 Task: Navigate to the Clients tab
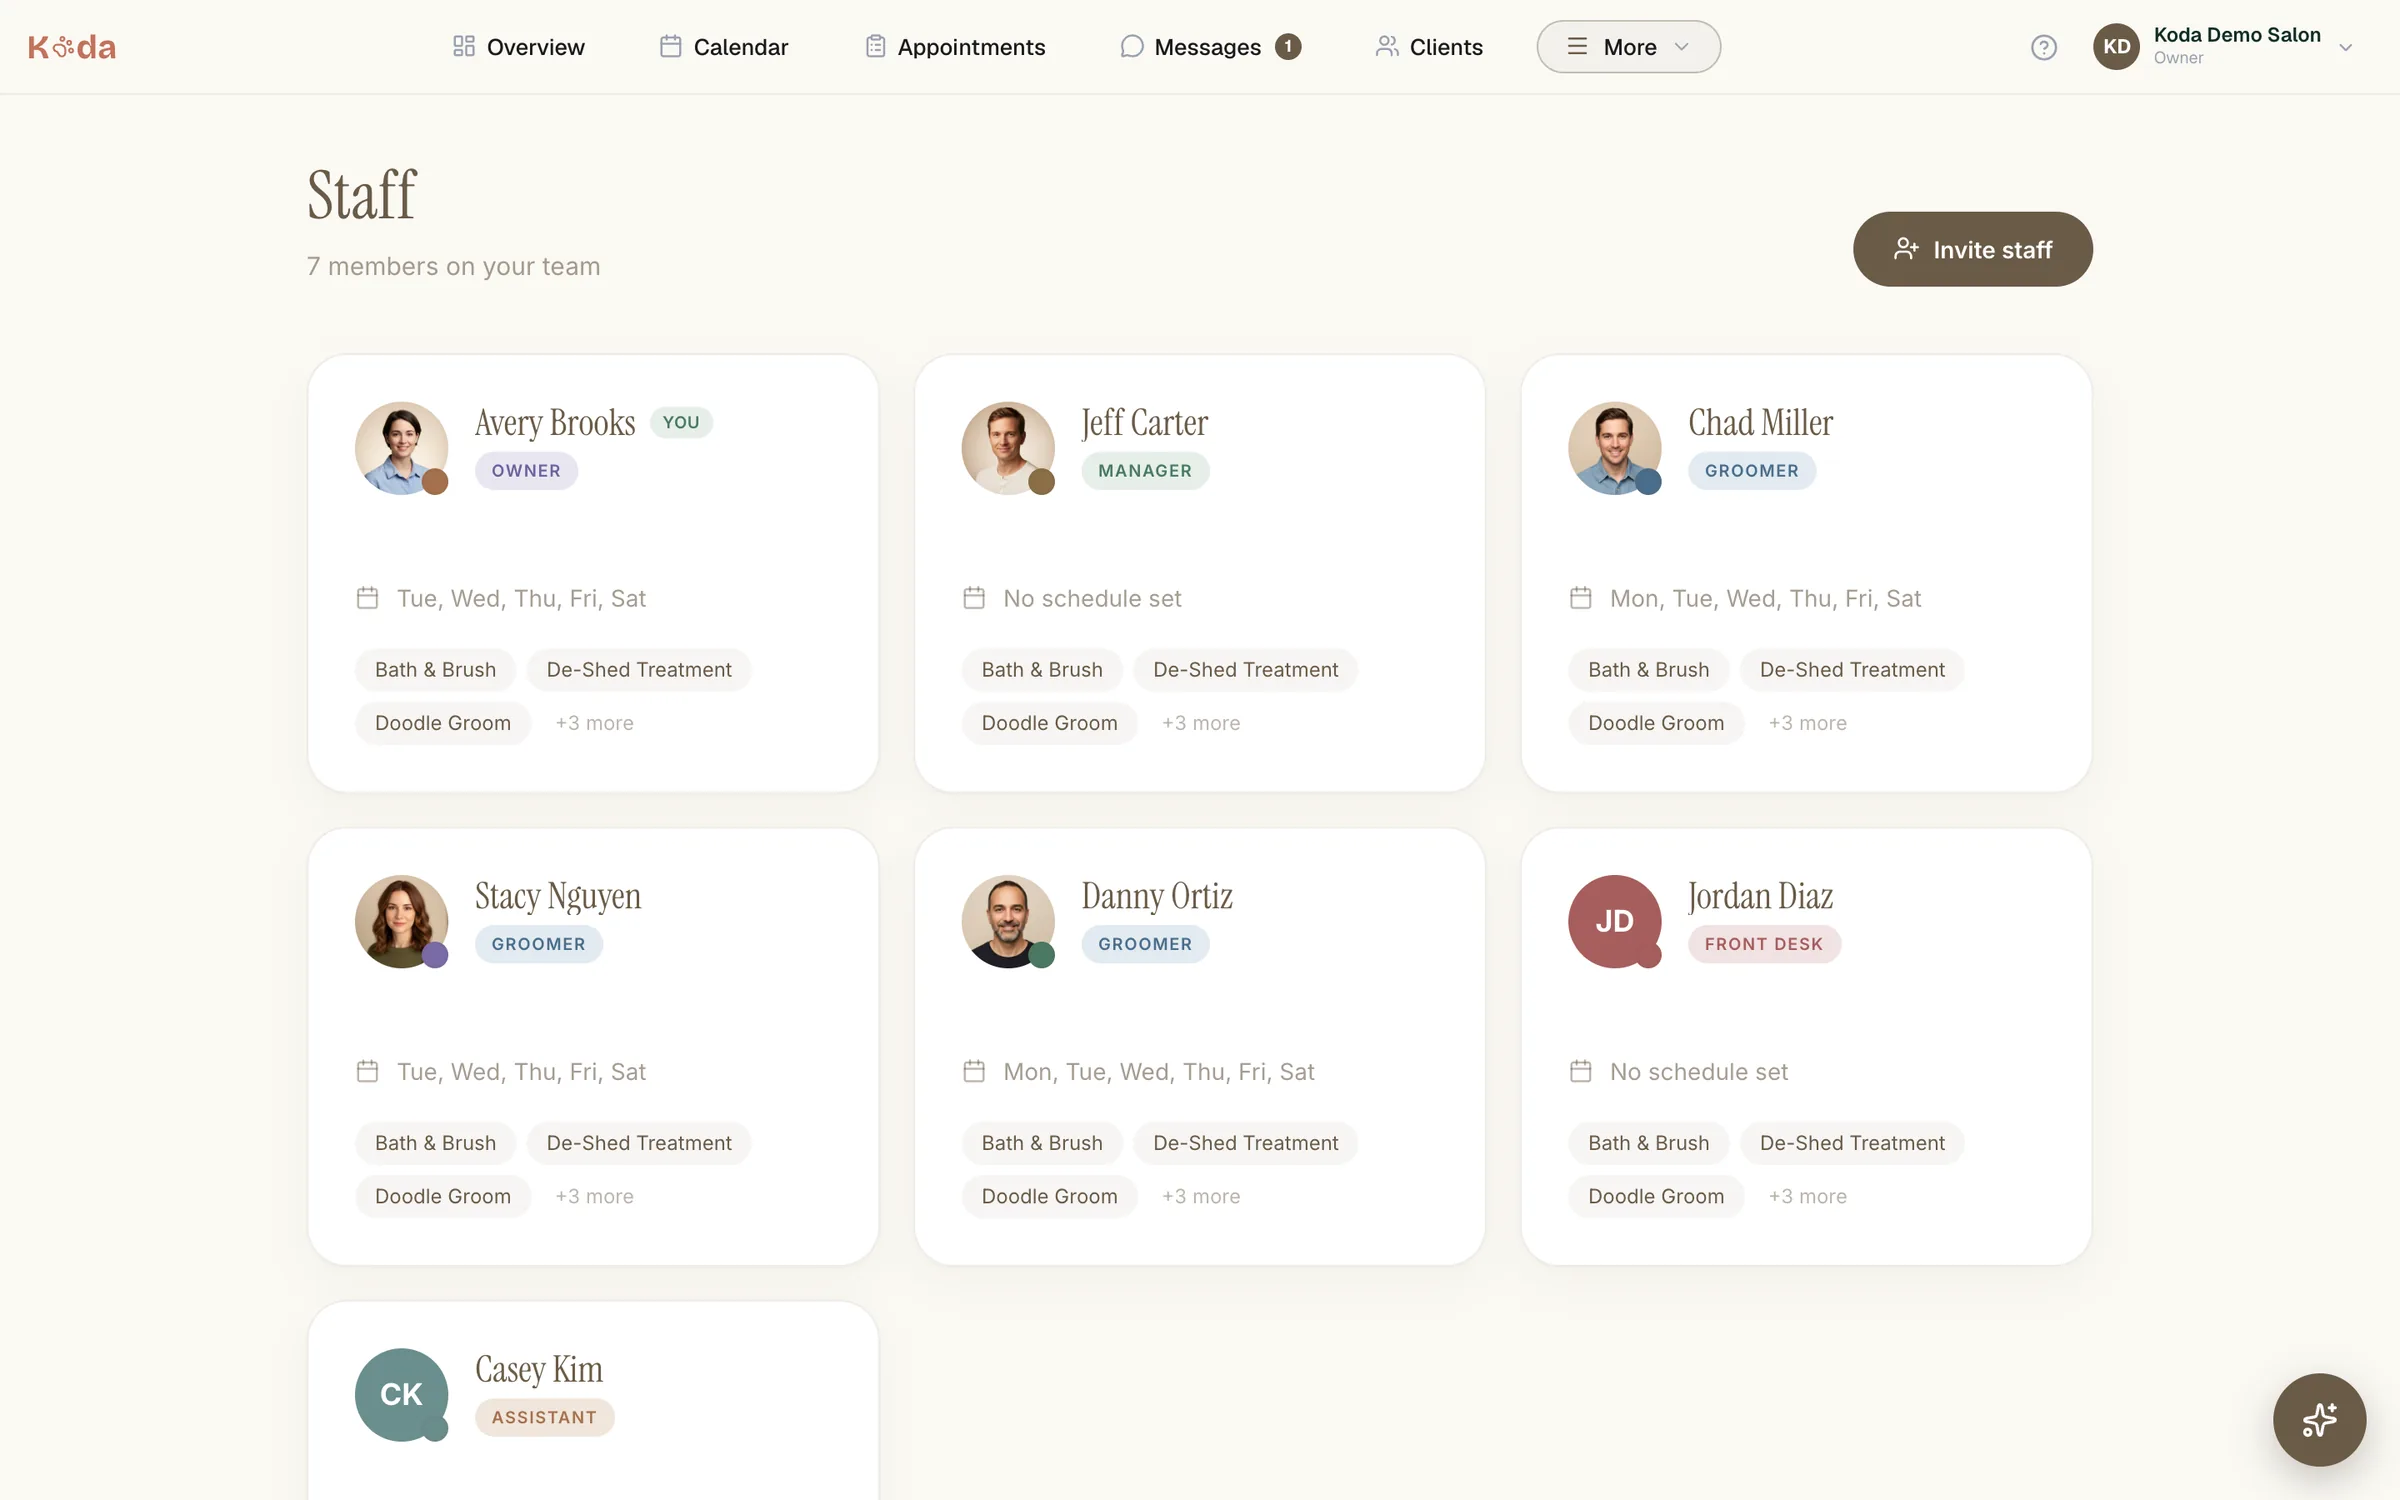pyautogui.click(x=1428, y=47)
